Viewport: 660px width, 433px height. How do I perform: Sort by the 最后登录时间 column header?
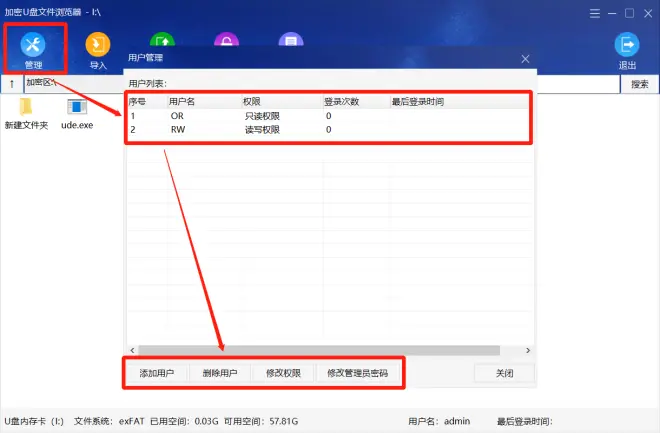(459, 101)
